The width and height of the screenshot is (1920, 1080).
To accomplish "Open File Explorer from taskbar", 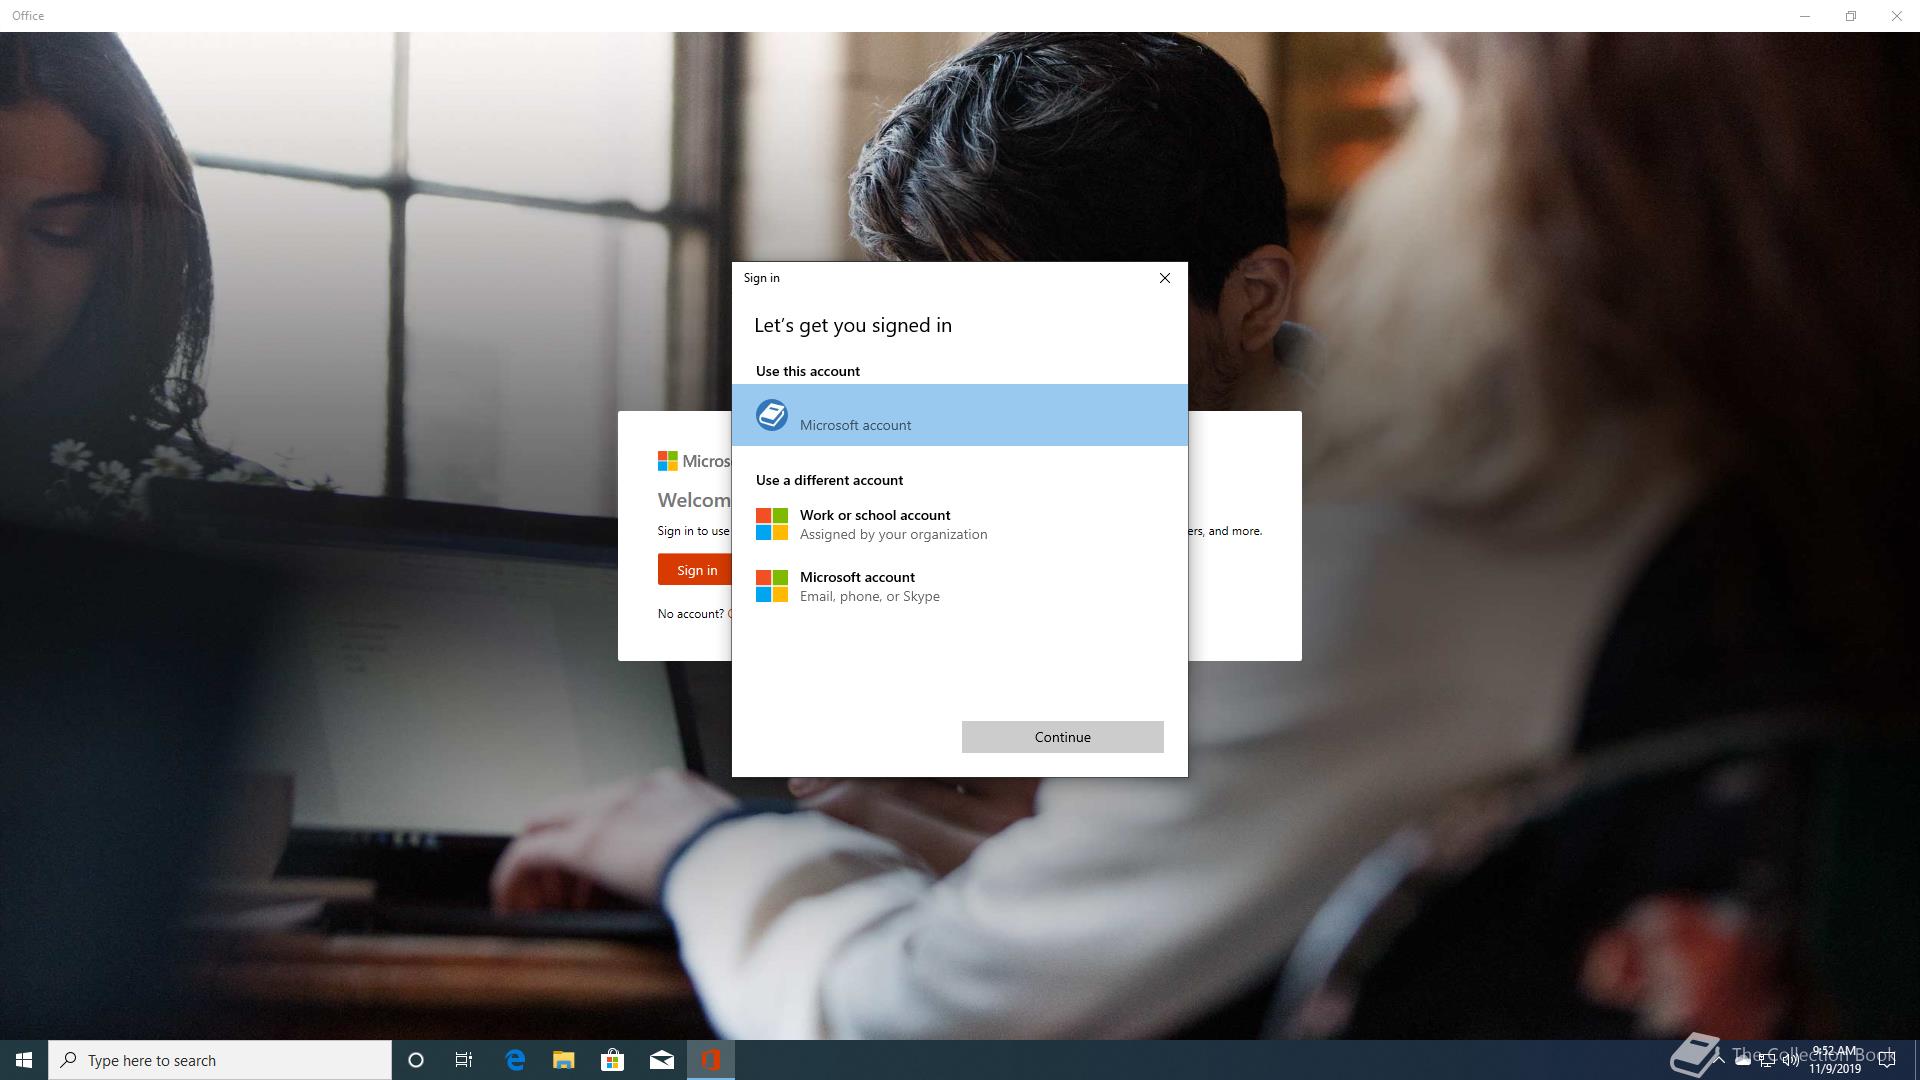I will 564,1060.
